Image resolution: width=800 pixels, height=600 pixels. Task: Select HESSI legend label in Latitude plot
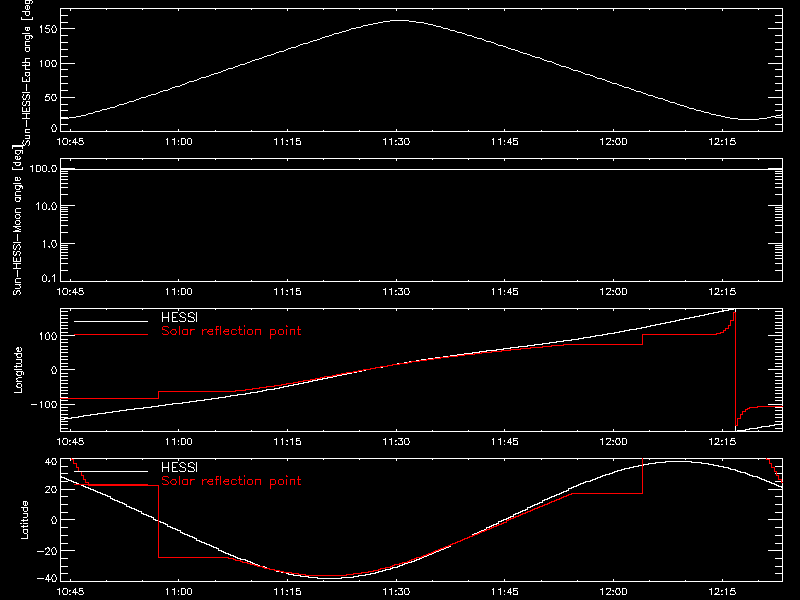coord(179,467)
